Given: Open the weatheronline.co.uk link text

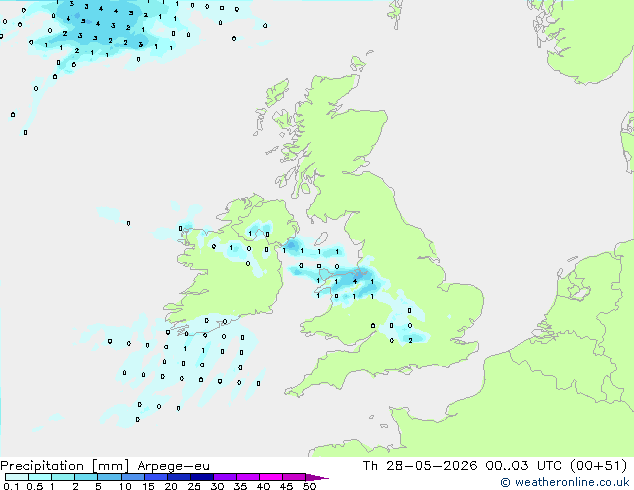Looking at the screenshot, I should (x=572, y=482).
